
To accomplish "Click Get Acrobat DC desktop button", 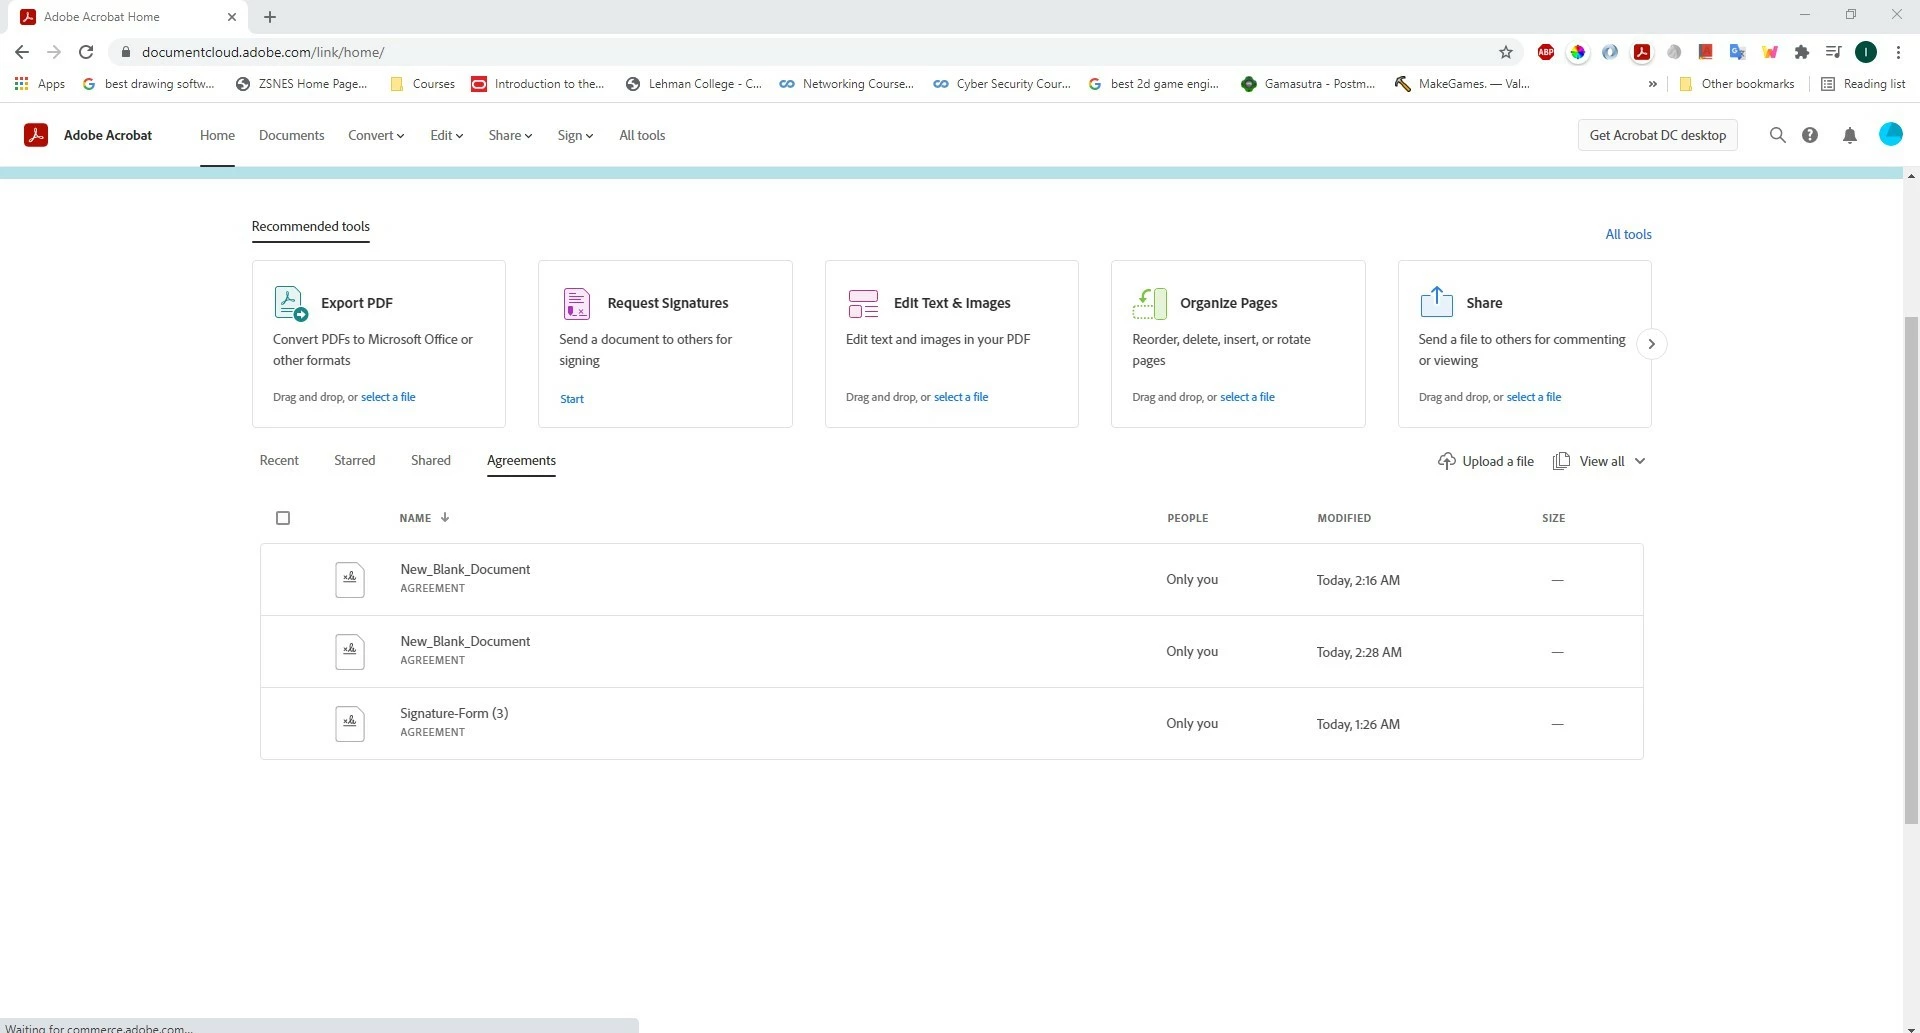I will [x=1658, y=135].
